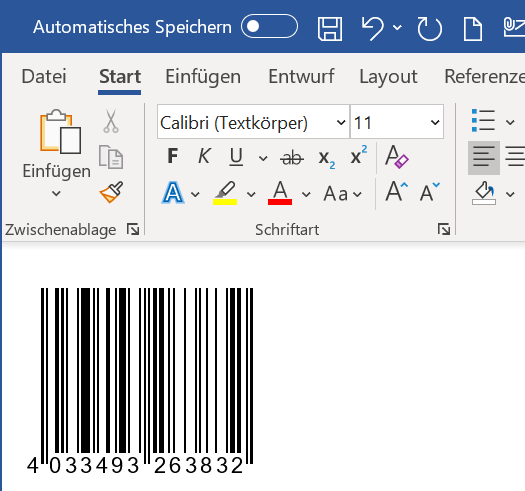525x491 pixels.
Task: Toggle italic with the K button
Action: pyautogui.click(x=204, y=156)
